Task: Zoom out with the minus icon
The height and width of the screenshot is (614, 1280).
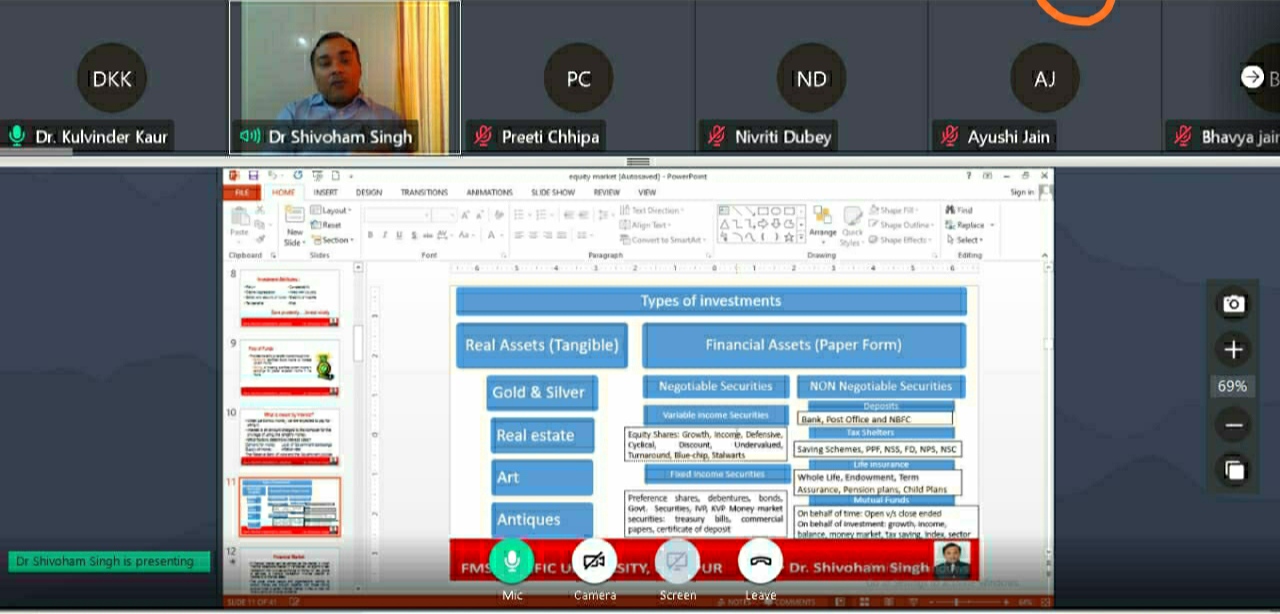Action: click(x=1233, y=425)
